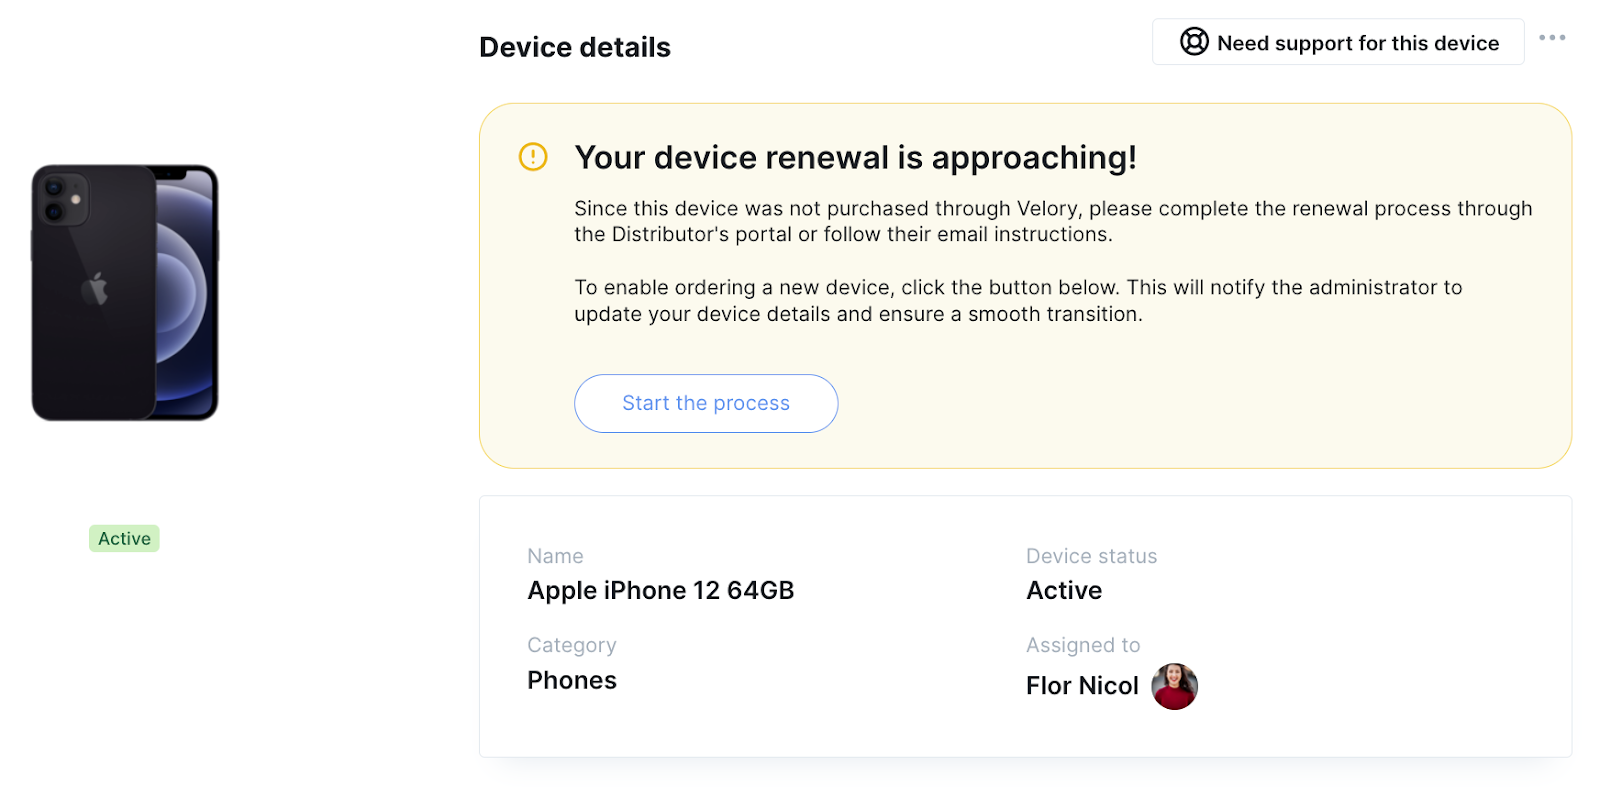The image size is (1600, 787).
Task: Click the Distributor's portal instruction paragraph
Action: [1053, 221]
